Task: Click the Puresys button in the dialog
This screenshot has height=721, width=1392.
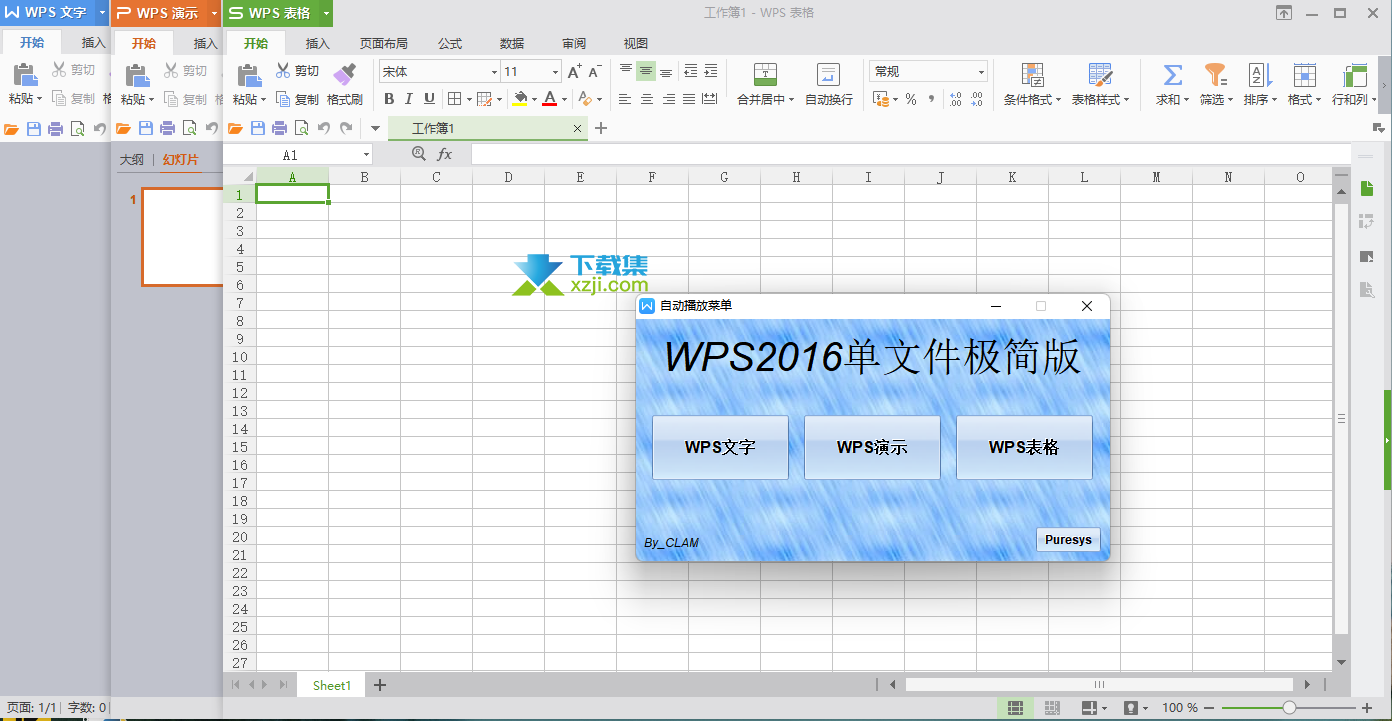Action: point(1068,540)
